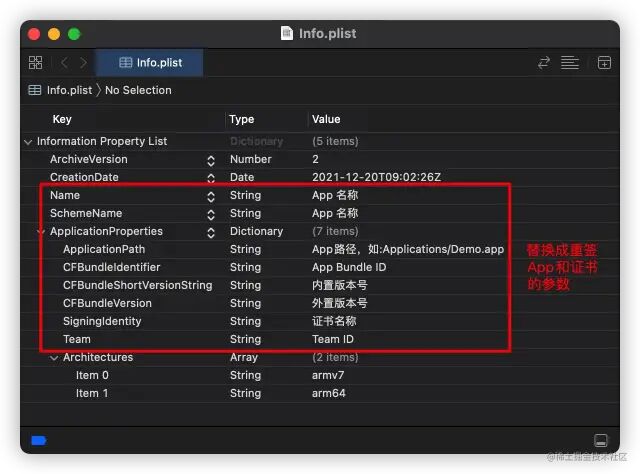Select the SigningIdentity key
Viewport: 640px width, 474px height.
(x=102, y=321)
